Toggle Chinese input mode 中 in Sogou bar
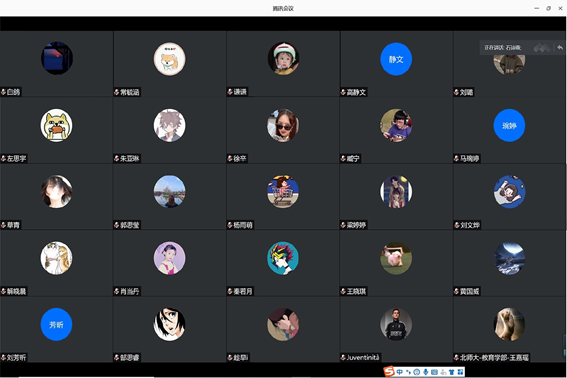The image size is (567, 378). pyautogui.click(x=400, y=372)
